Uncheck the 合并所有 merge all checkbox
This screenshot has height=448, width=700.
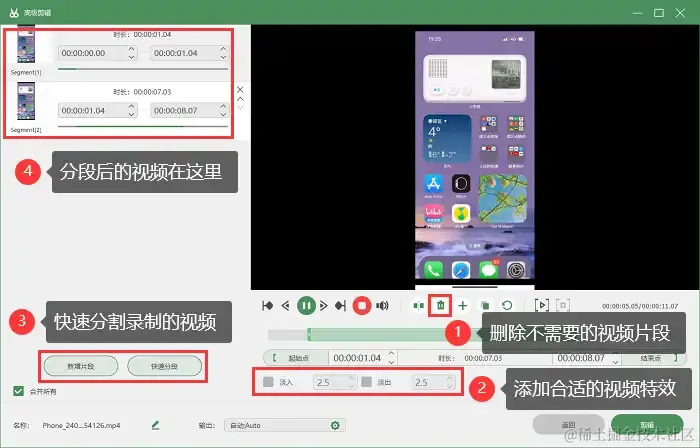tap(18, 391)
